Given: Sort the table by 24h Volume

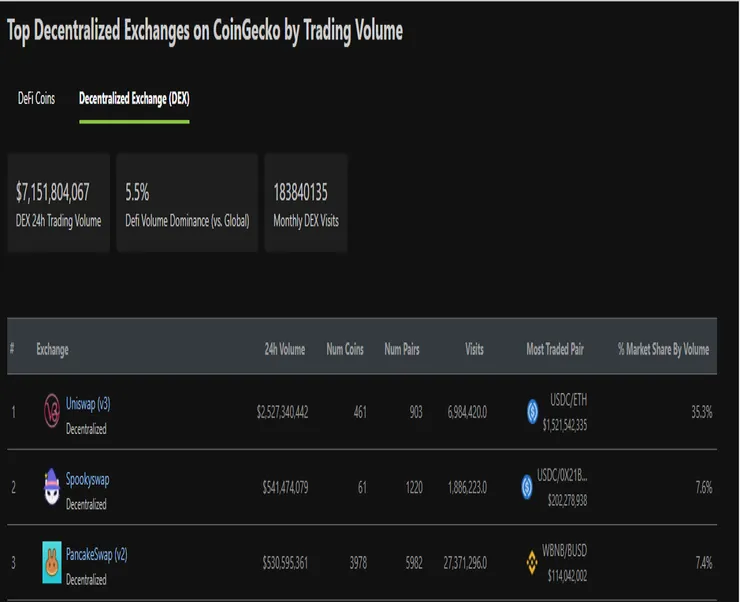Looking at the screenshot, I should [x=284, y=349].
